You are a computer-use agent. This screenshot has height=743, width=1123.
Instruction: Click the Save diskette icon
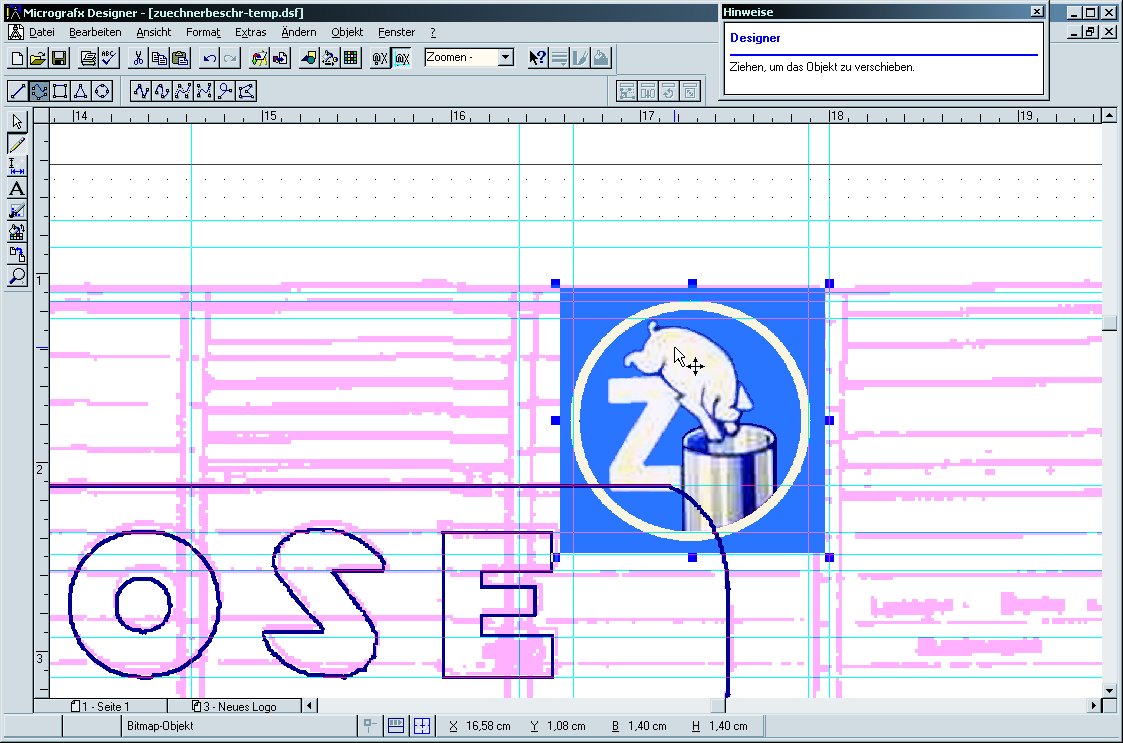coord(59,58)
